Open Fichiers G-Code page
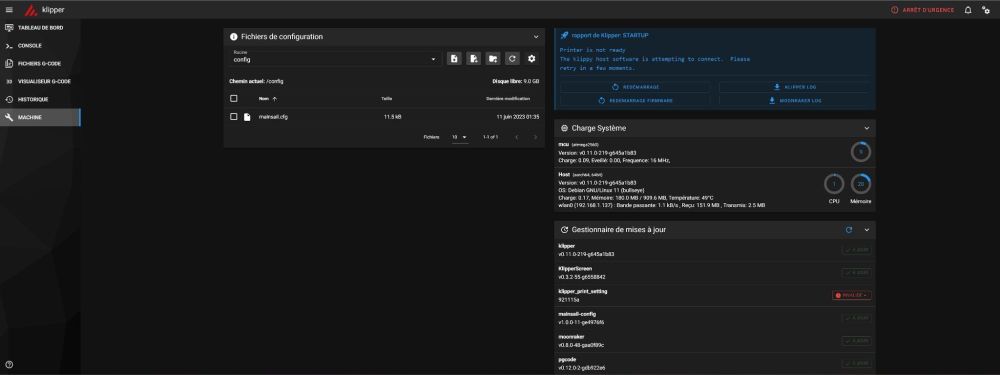 click(40, 64)
